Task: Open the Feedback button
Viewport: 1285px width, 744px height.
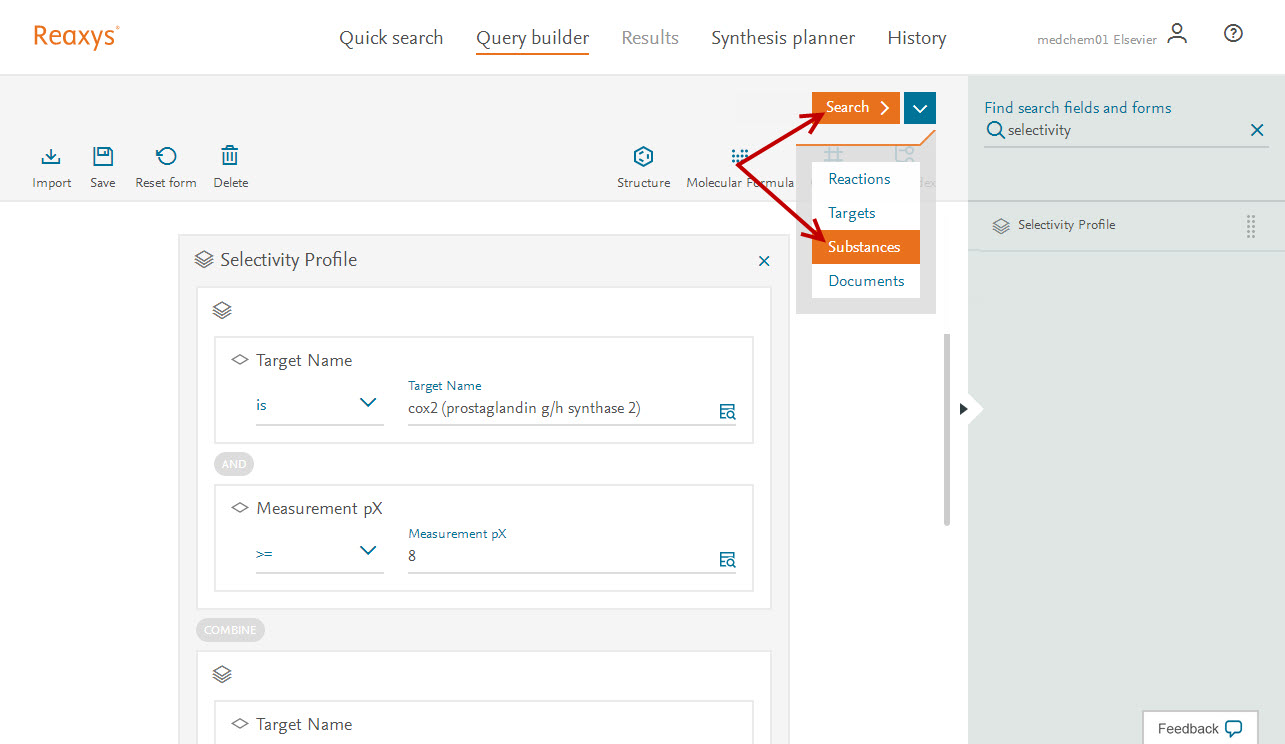Action: [1199, 728]
